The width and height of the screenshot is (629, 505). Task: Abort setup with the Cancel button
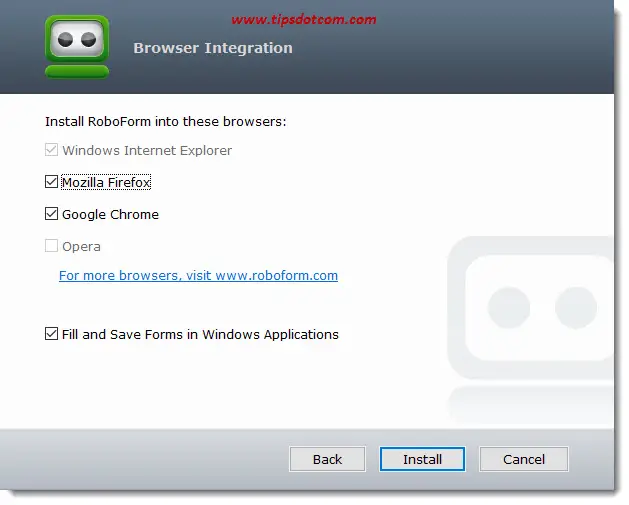coord(524,459)
